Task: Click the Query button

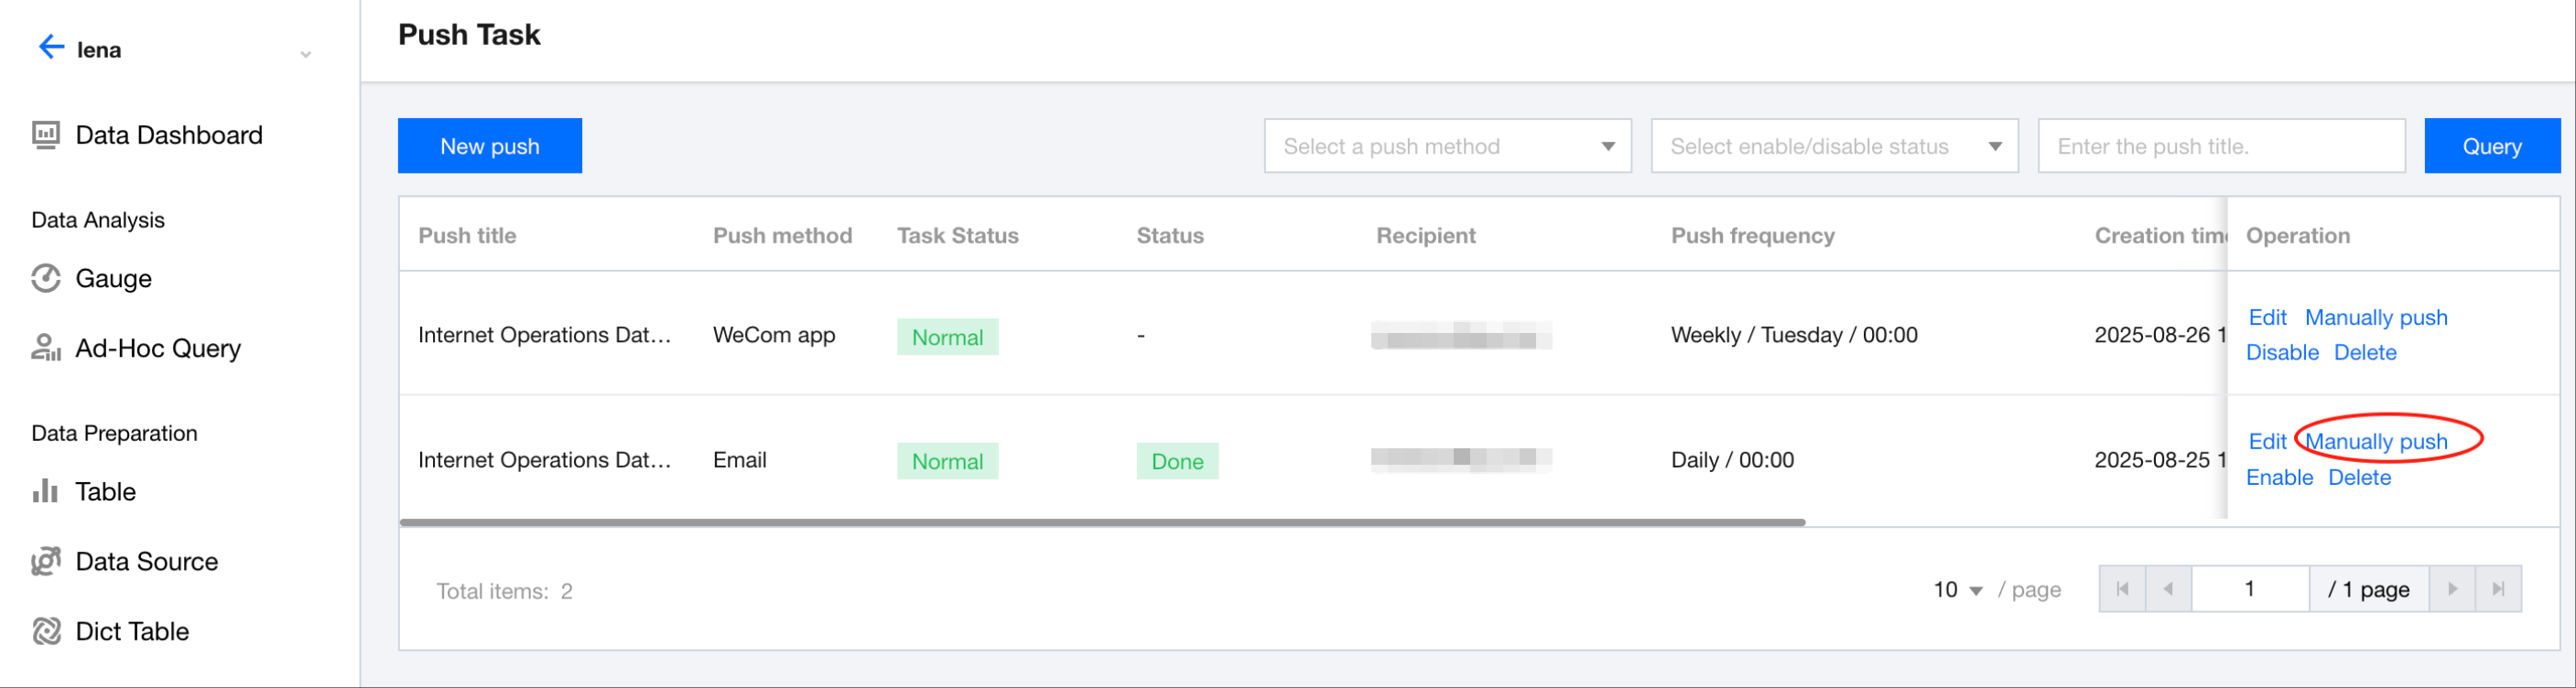Action: [2491, 146]
